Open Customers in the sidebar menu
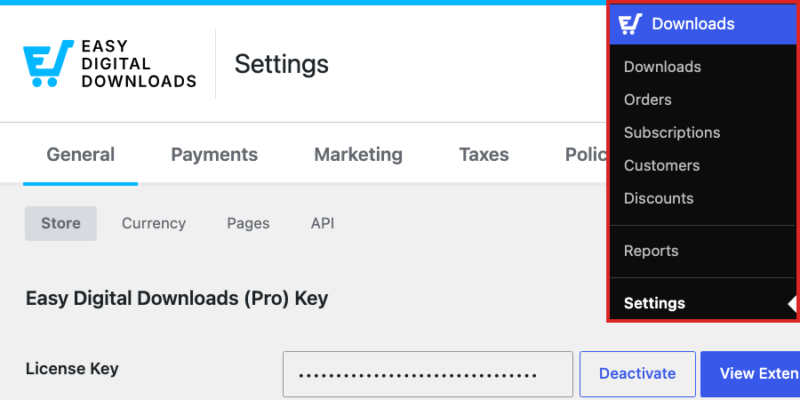Image resolution: width=800 pixels, height=400 pixels. point(662,165)
